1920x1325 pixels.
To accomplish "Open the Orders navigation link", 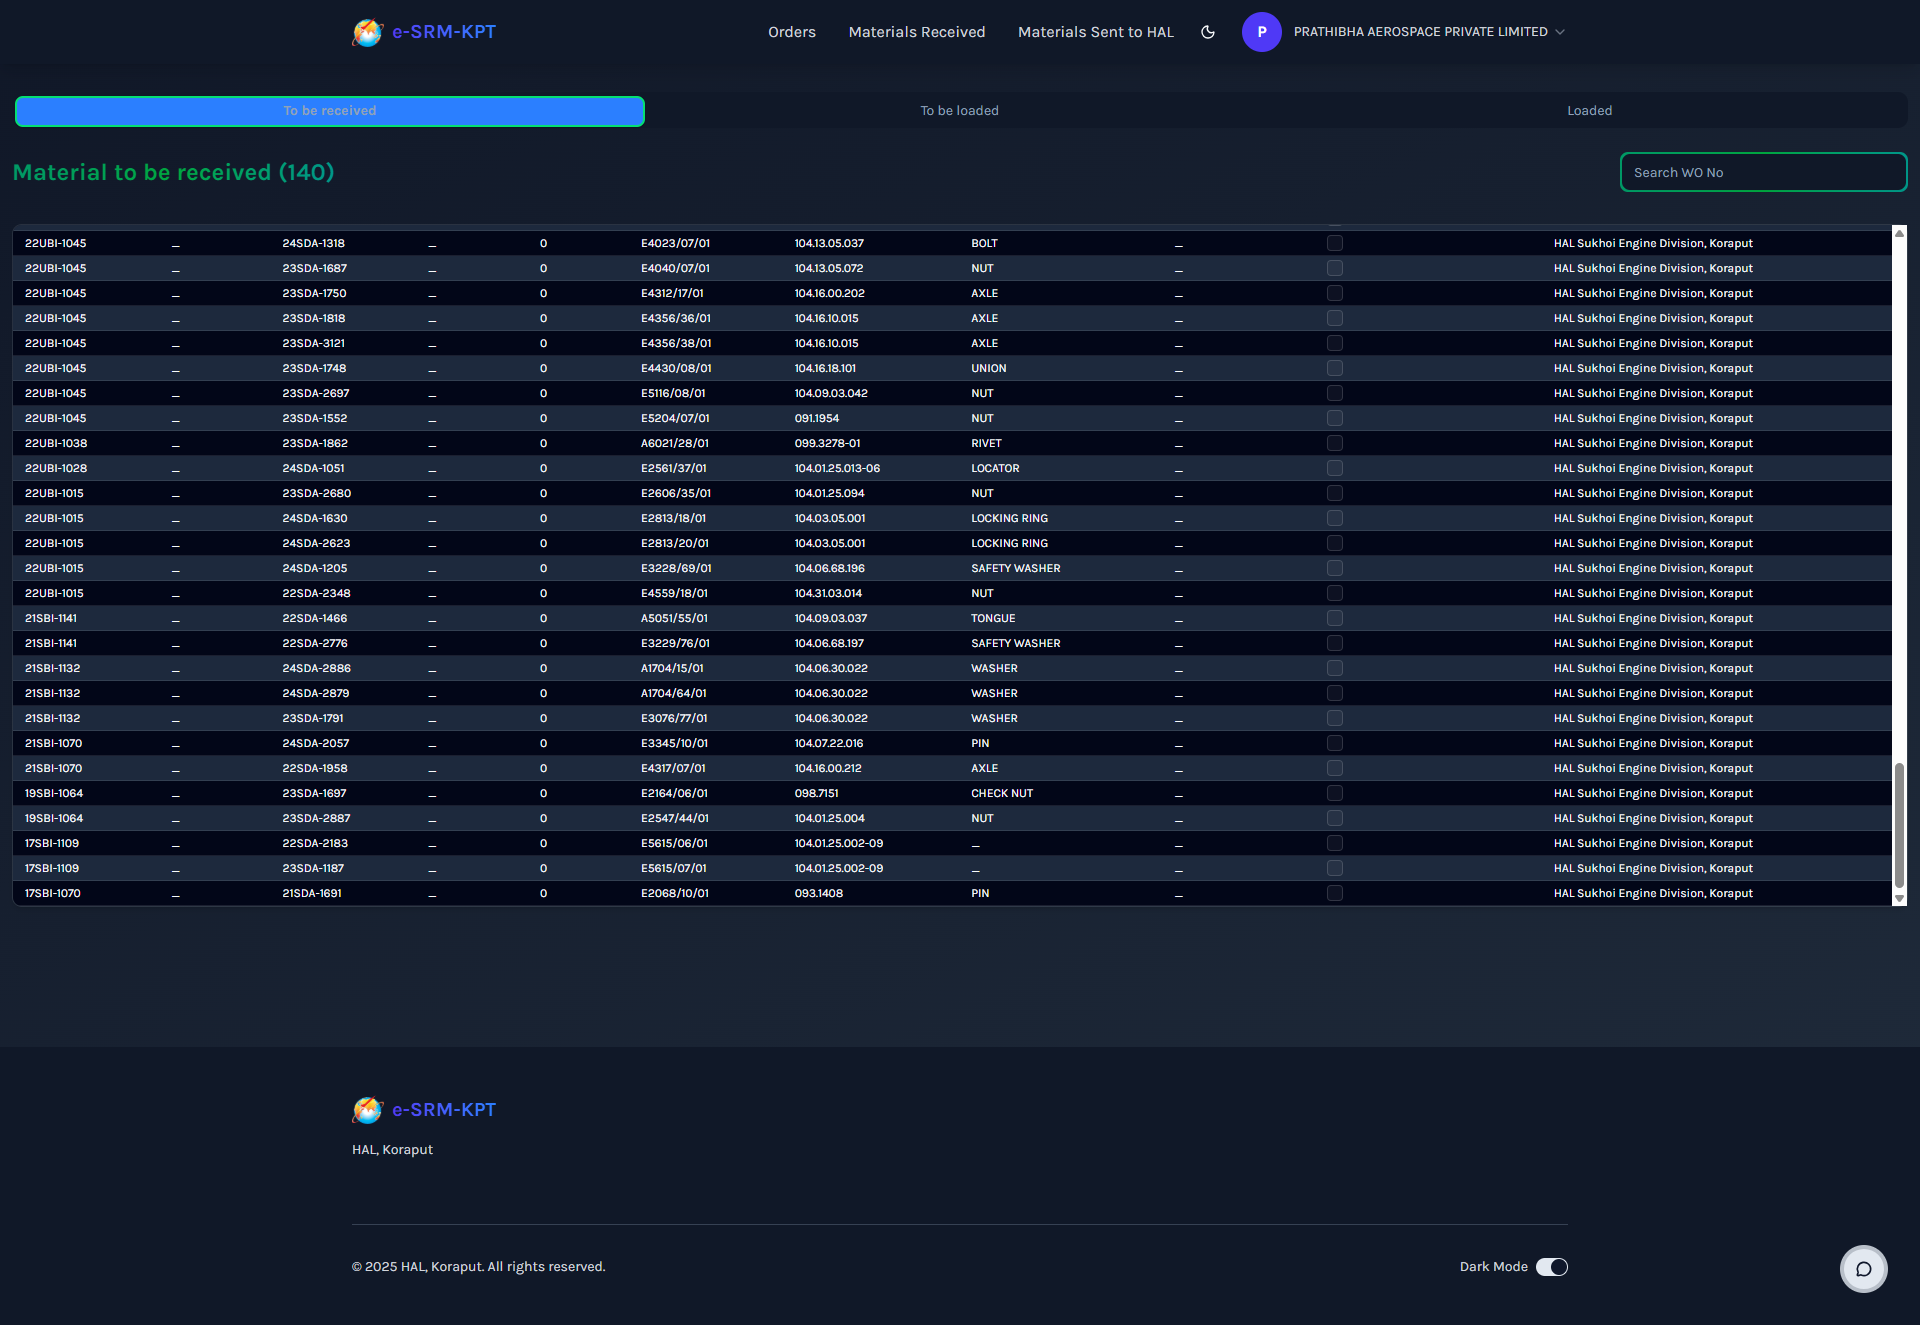I will point(791,32).
